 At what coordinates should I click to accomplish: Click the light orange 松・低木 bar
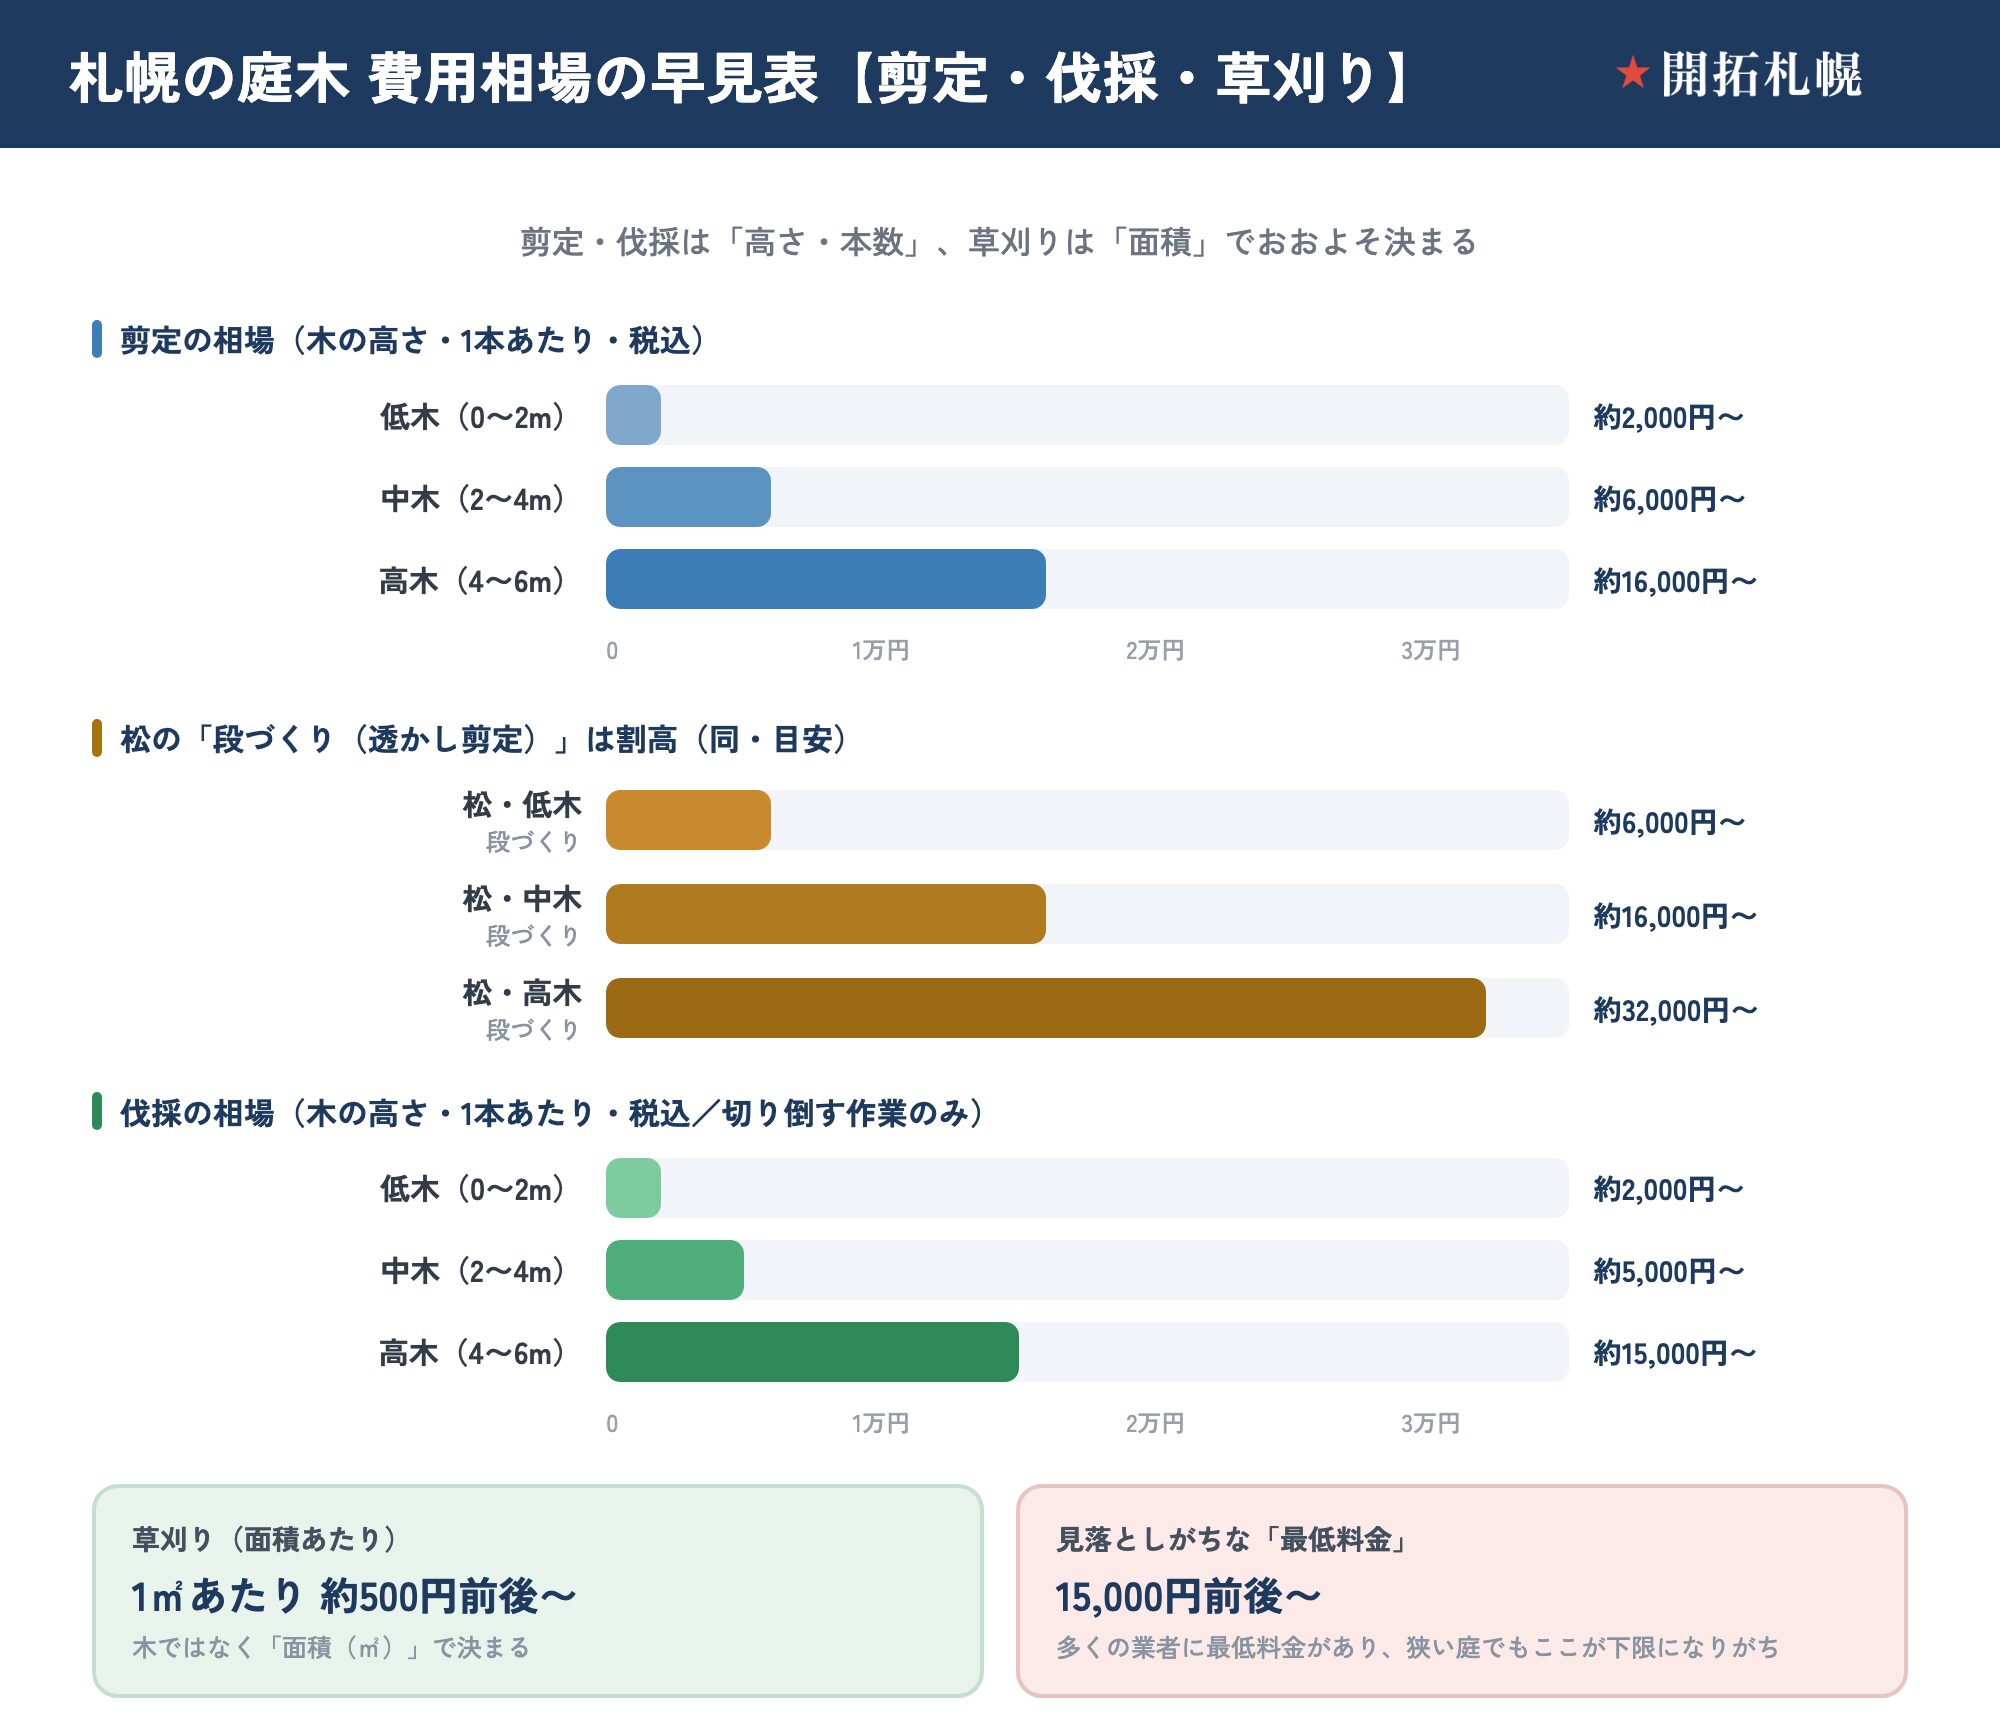click(x=688, y=820)
